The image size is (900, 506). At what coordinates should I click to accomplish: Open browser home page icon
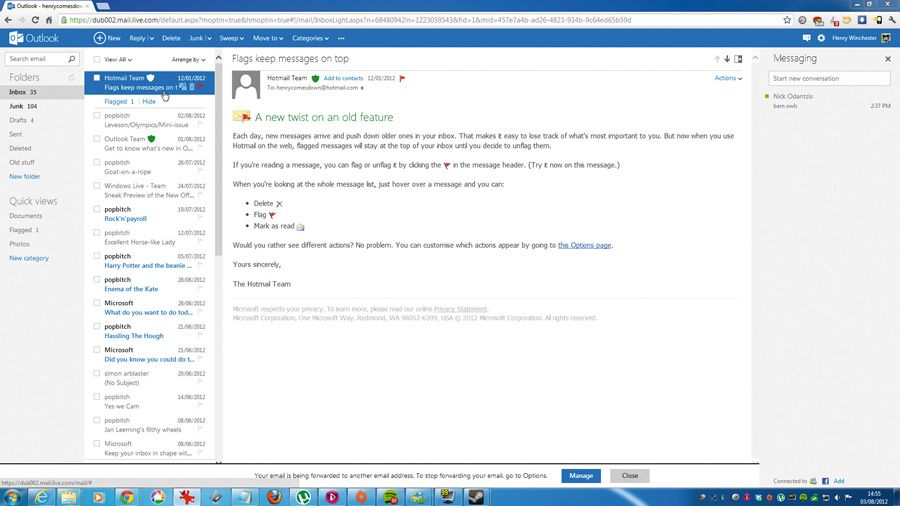coord(49,20)
